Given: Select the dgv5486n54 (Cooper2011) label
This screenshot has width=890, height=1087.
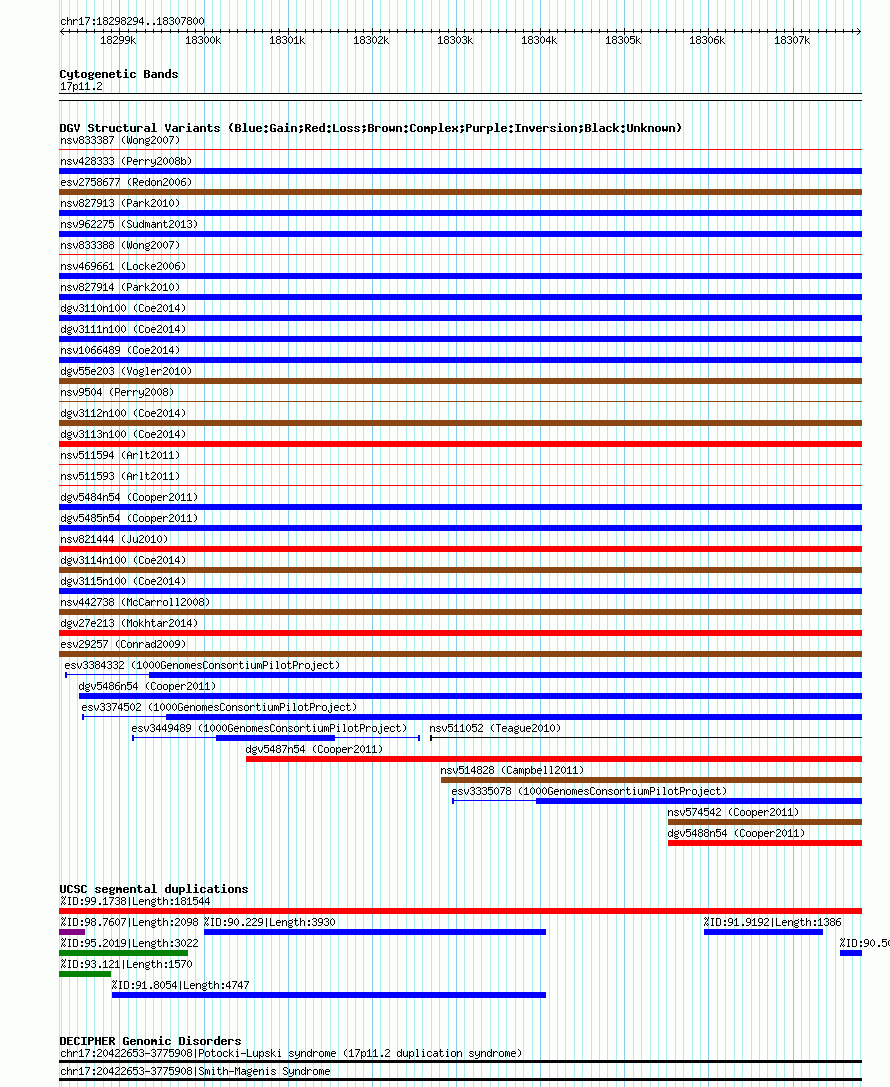Looking at the screenshot, I should (148, 687).
